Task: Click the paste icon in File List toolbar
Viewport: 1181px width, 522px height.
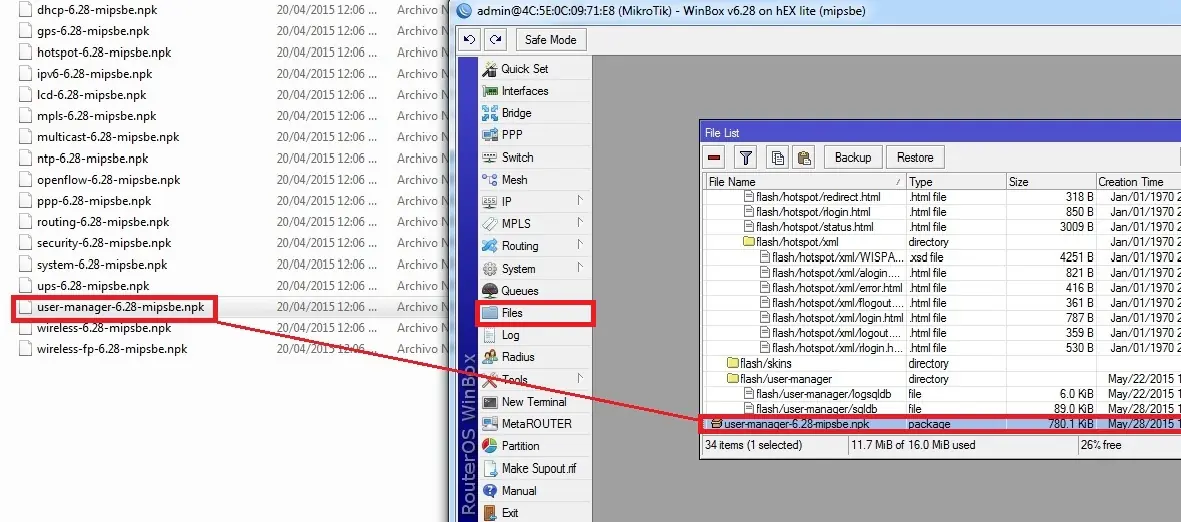Action: [x=804, y=157]
